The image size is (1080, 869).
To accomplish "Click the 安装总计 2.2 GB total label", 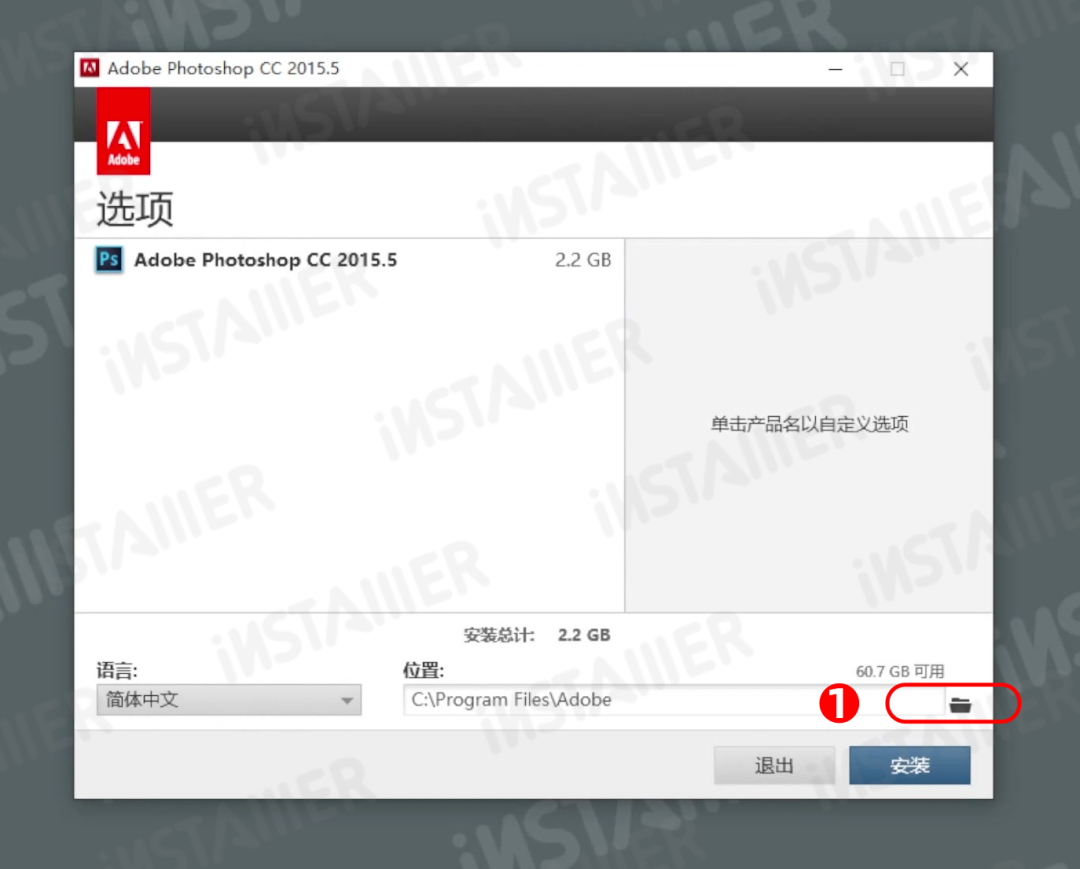I will (537, 635).
